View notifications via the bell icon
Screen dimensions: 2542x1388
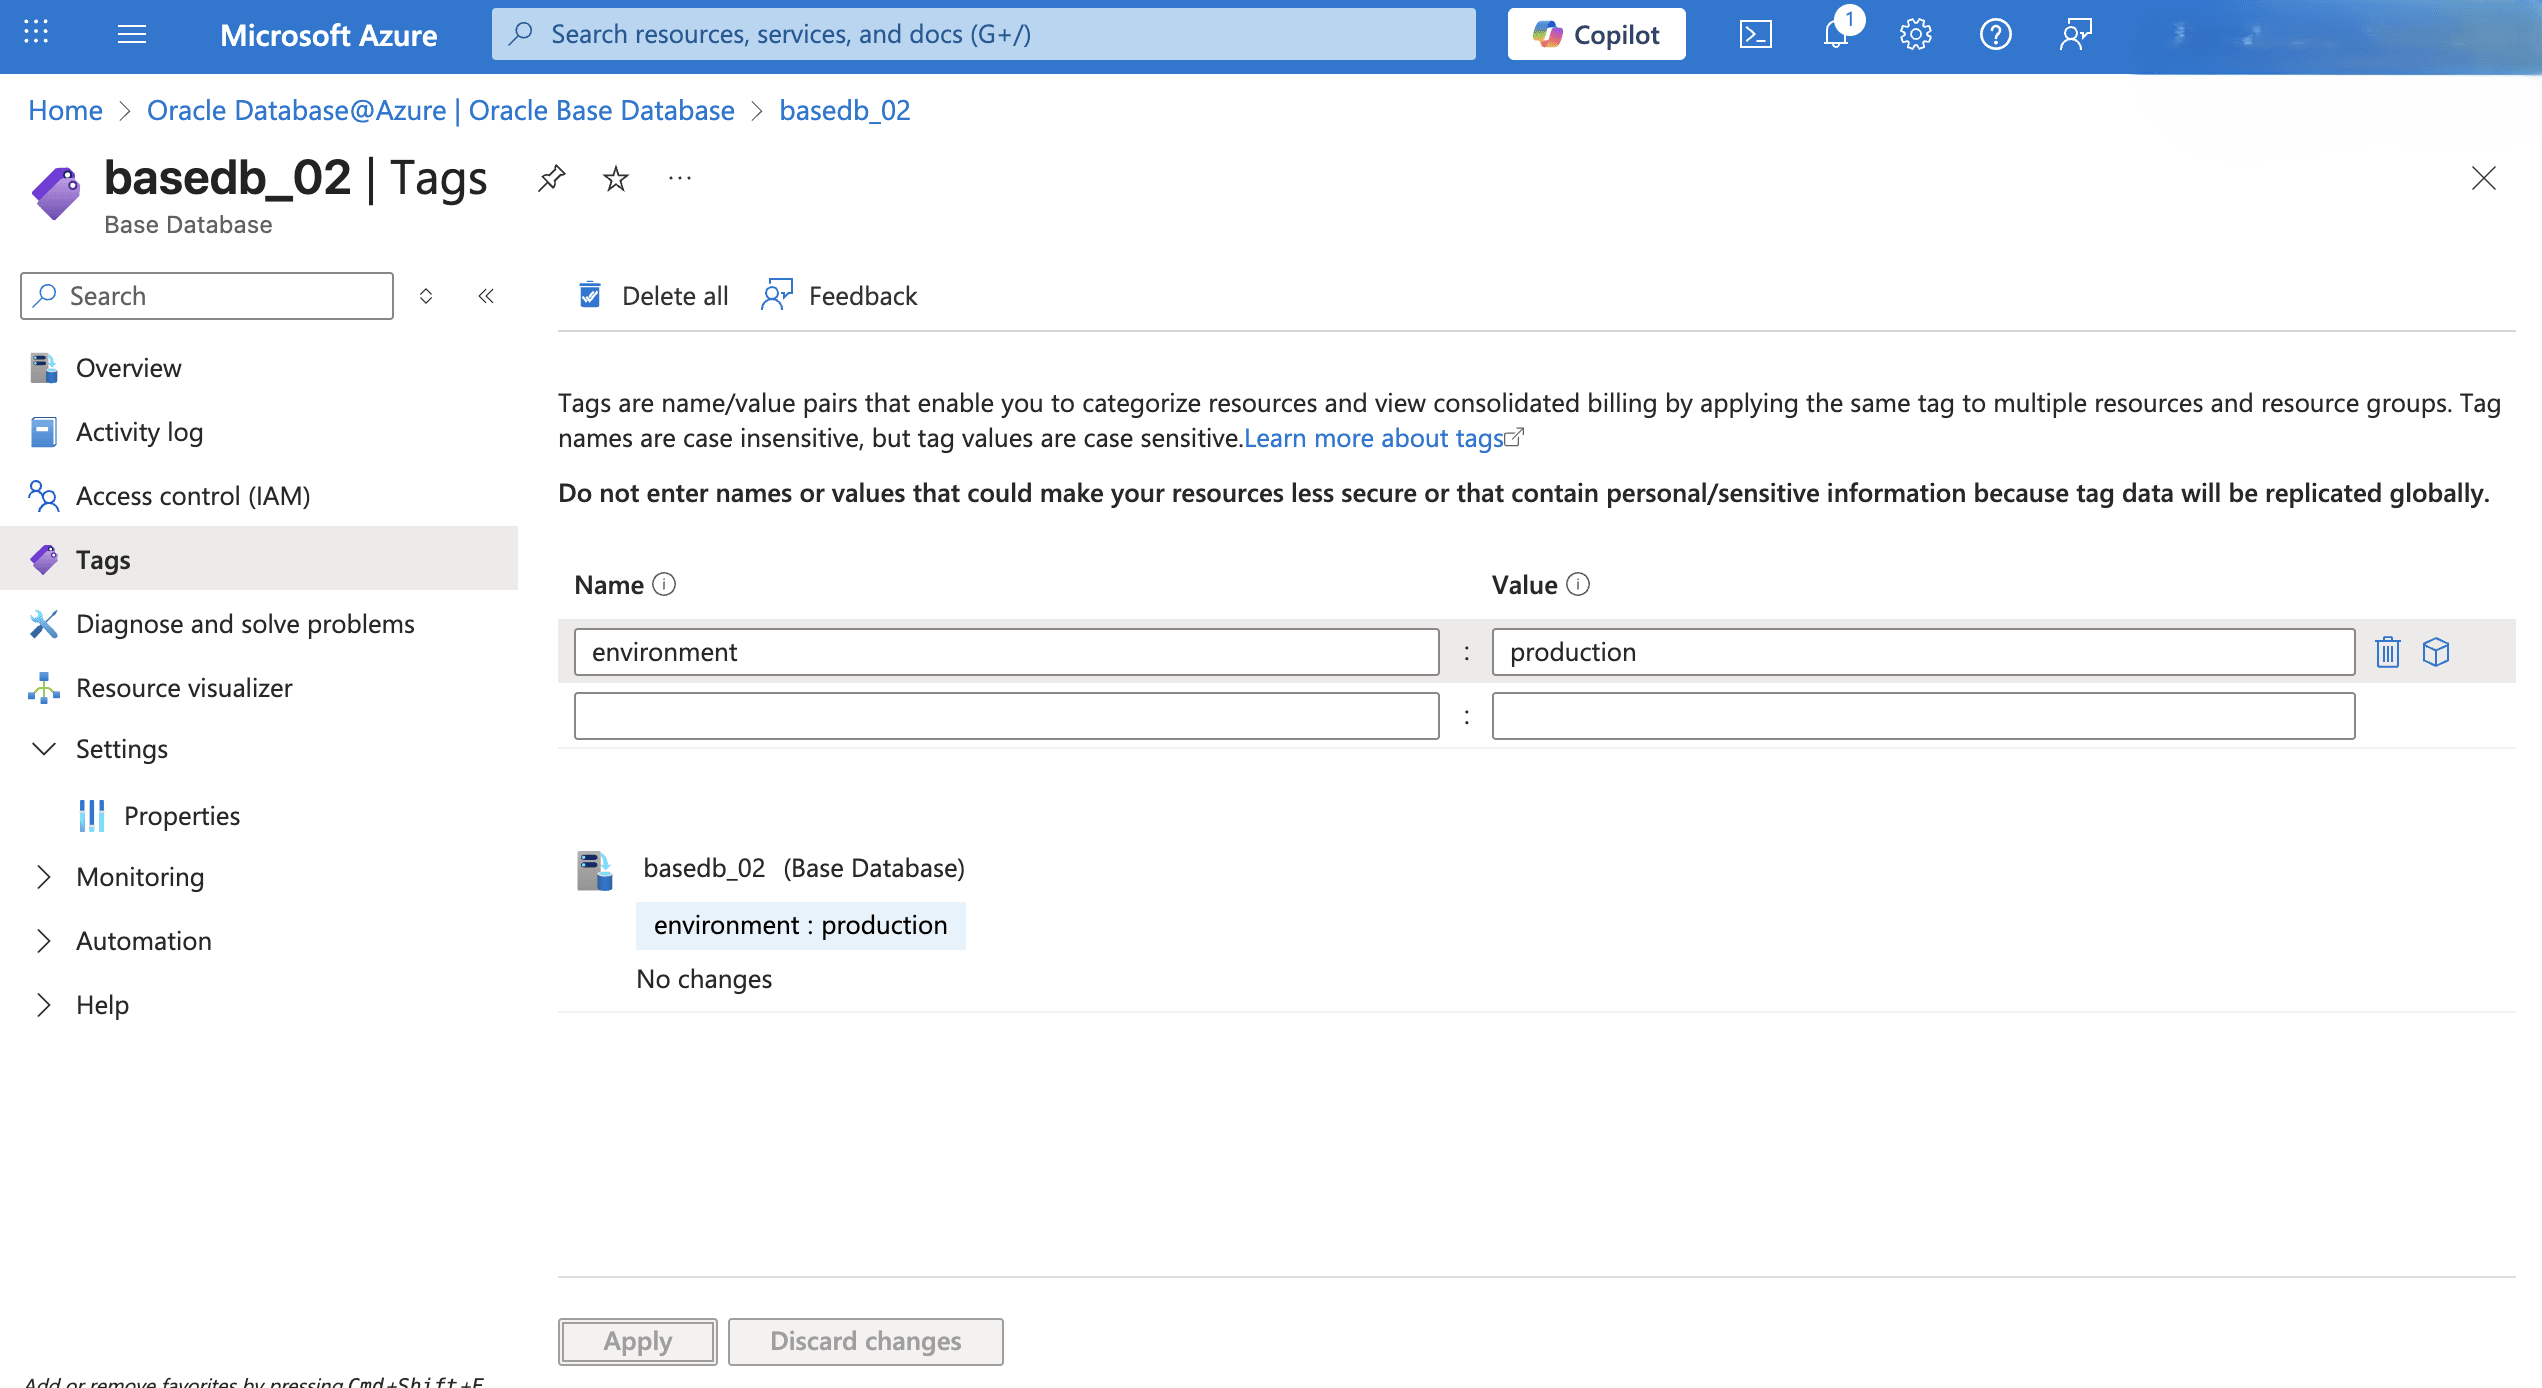1835,36
